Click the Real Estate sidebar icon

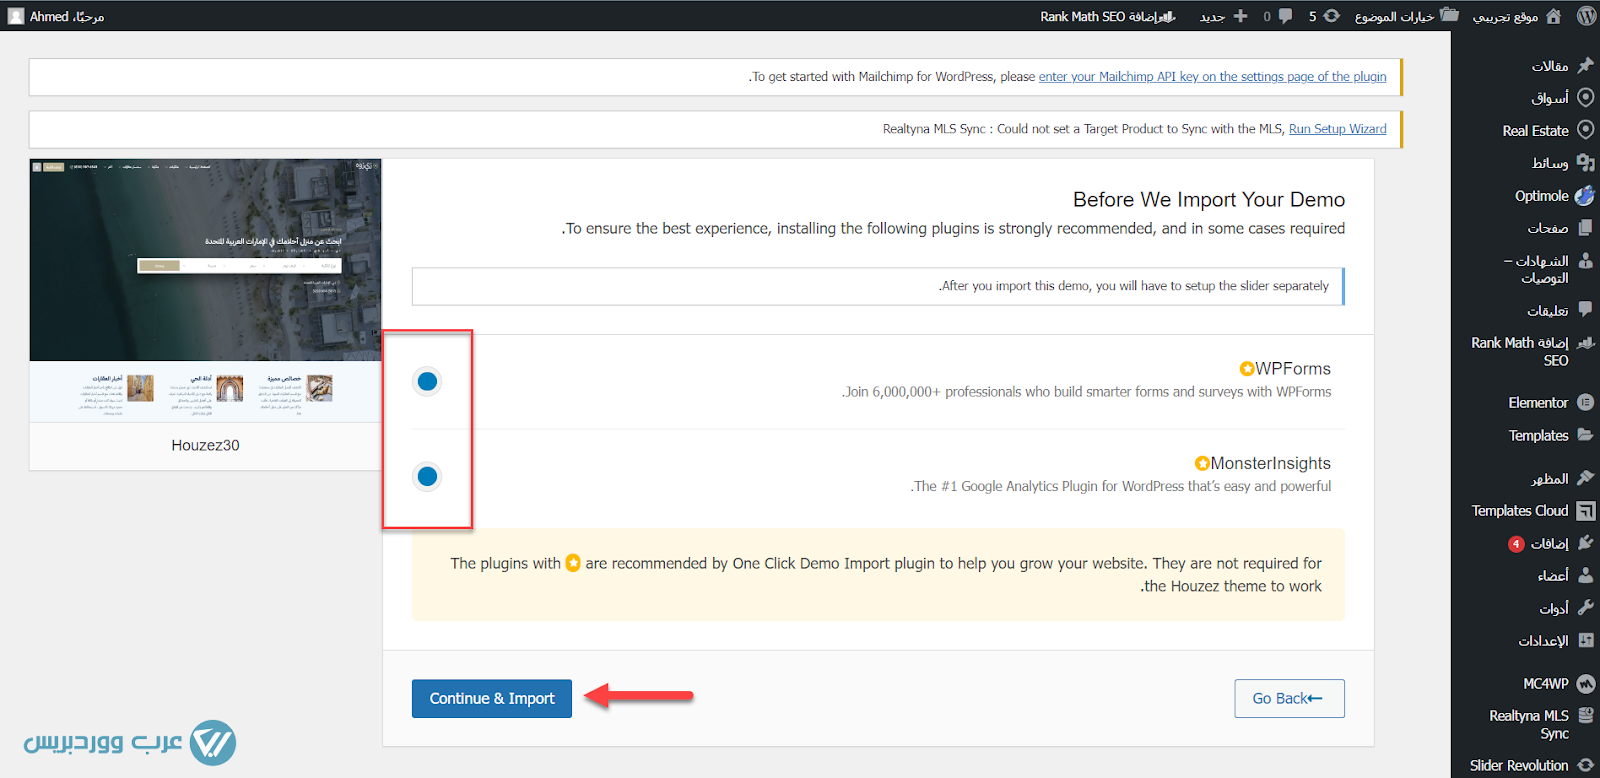coord(1585,130)
